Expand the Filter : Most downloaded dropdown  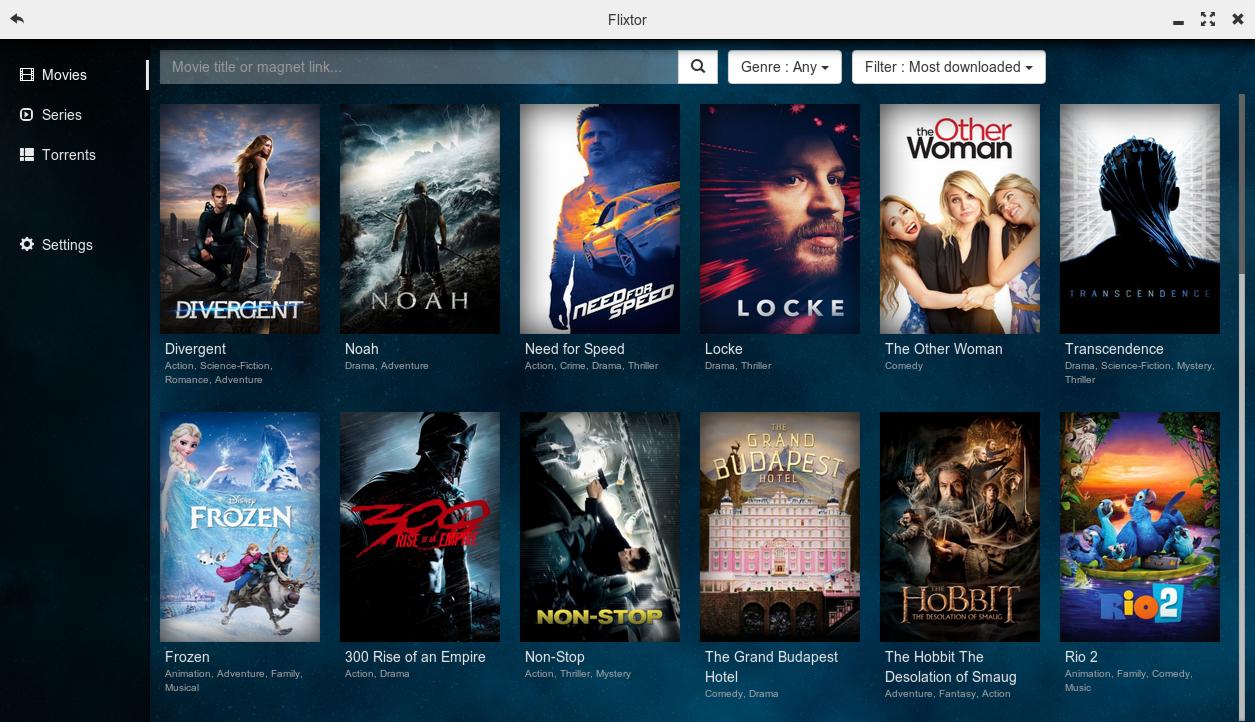(949, 67)
